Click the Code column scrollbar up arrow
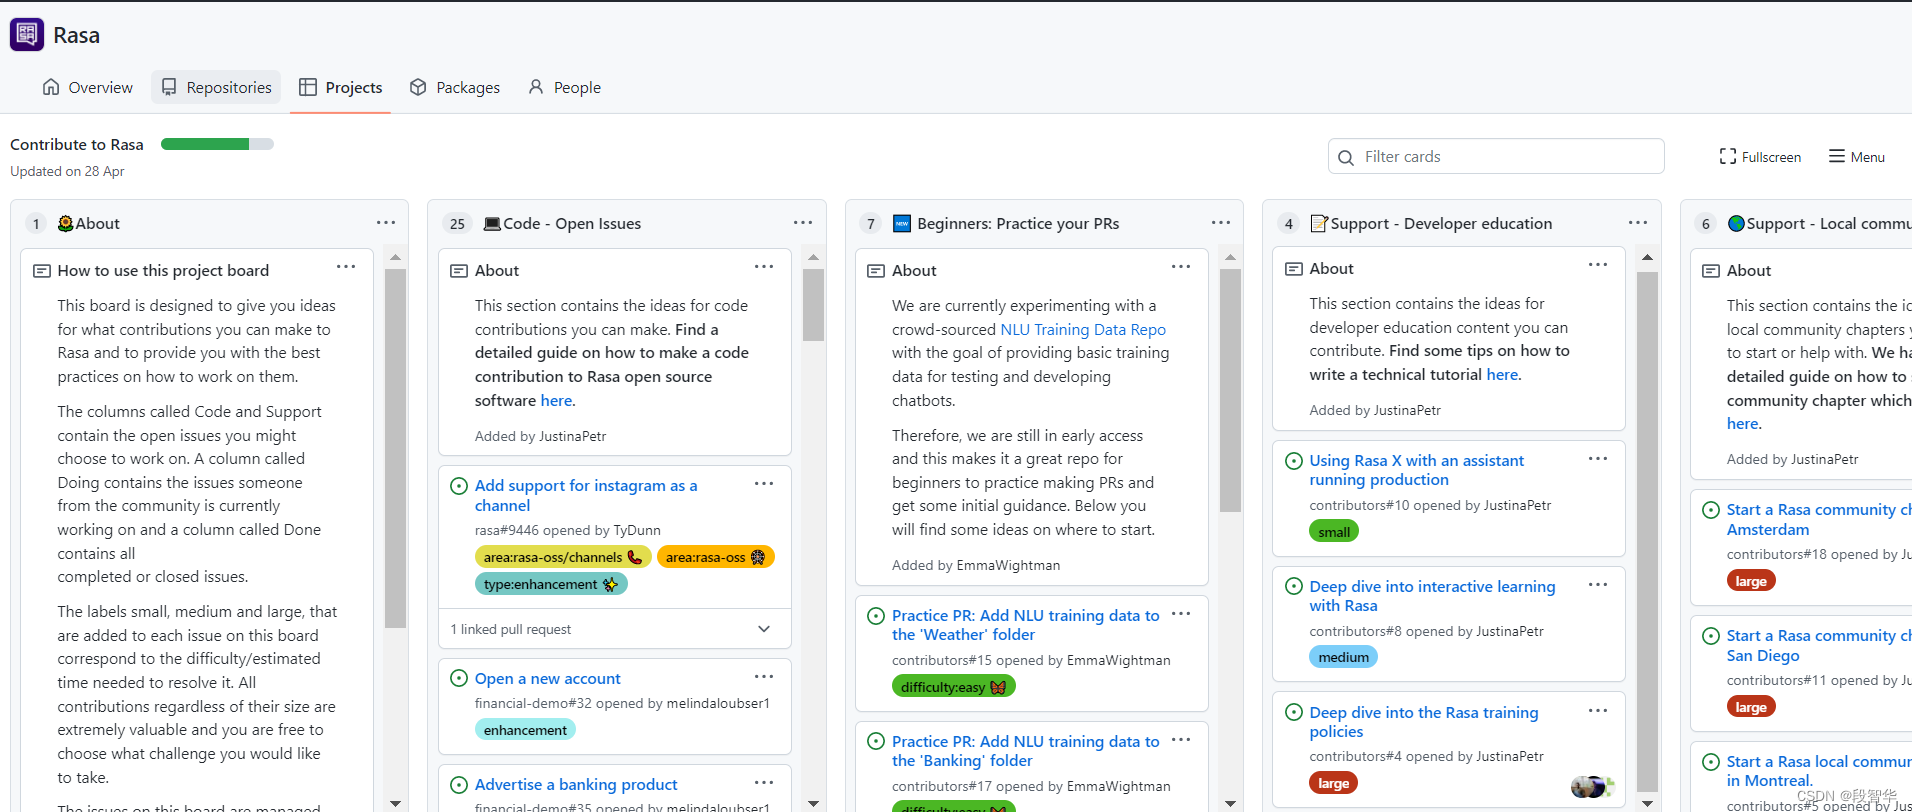1912x812 pixels. tap(813, 257)
